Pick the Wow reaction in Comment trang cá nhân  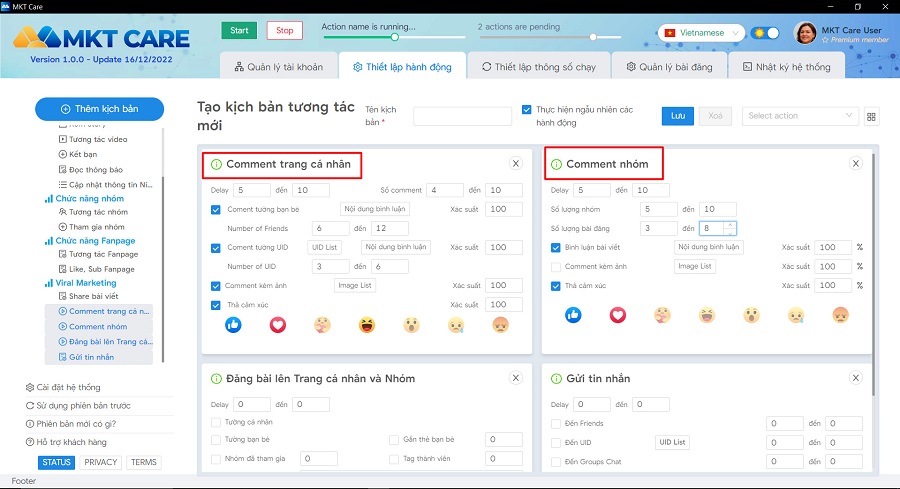pyautogui.click(x=412, y=325)
